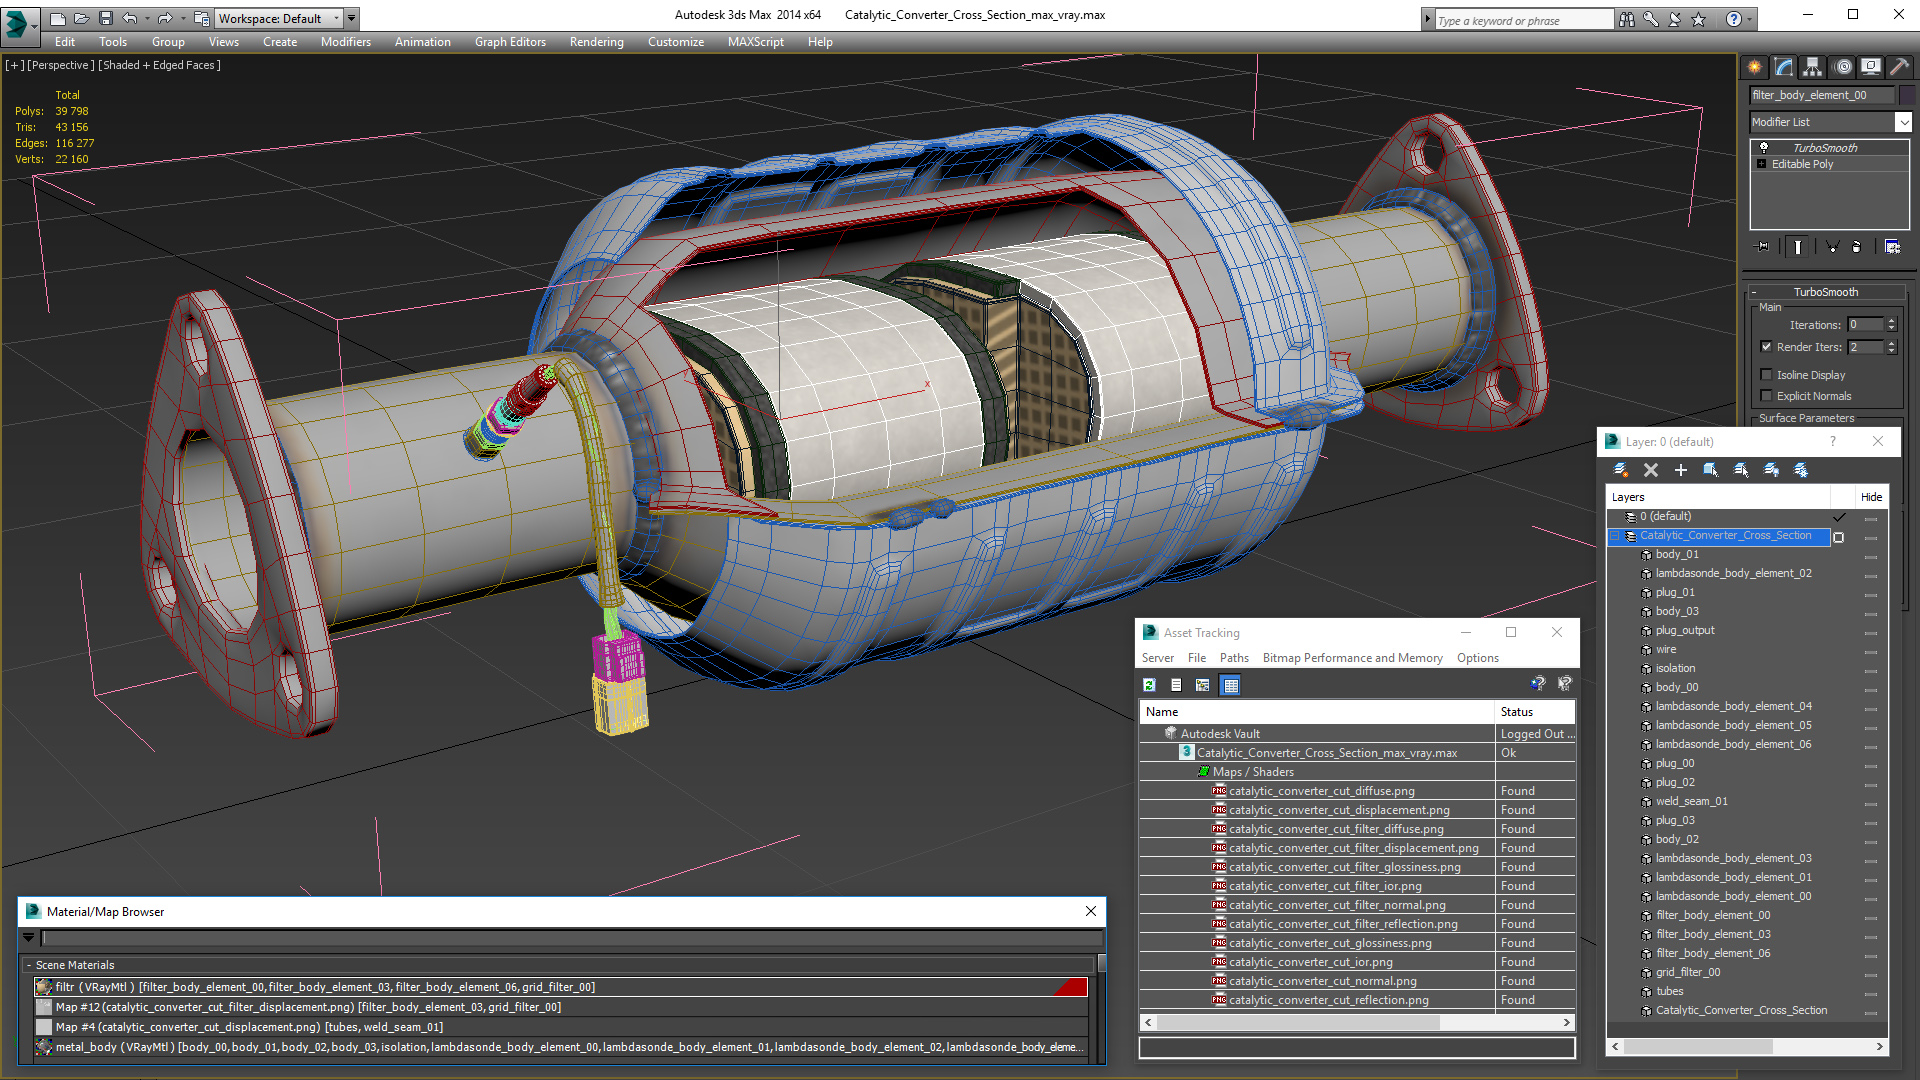Screen dimensions: 1920x1080
Task: Click Create New Layer plus icon
Action: (1681, 470)
